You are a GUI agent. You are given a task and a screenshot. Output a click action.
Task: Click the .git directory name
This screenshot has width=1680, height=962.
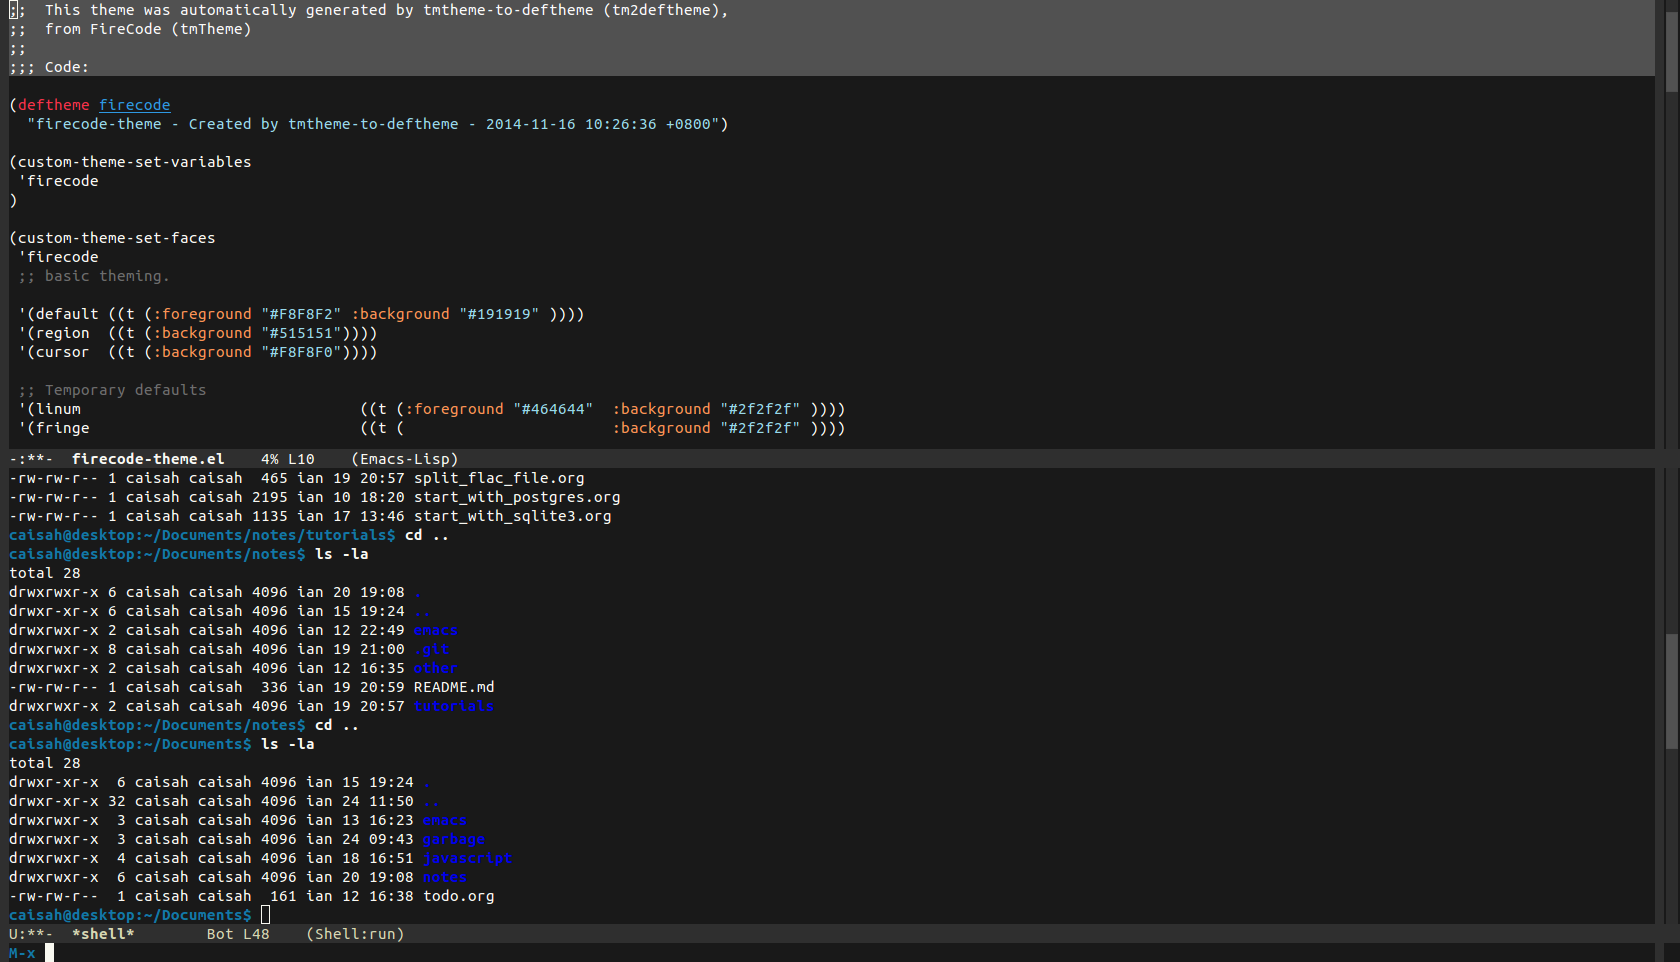click(431, 649)
